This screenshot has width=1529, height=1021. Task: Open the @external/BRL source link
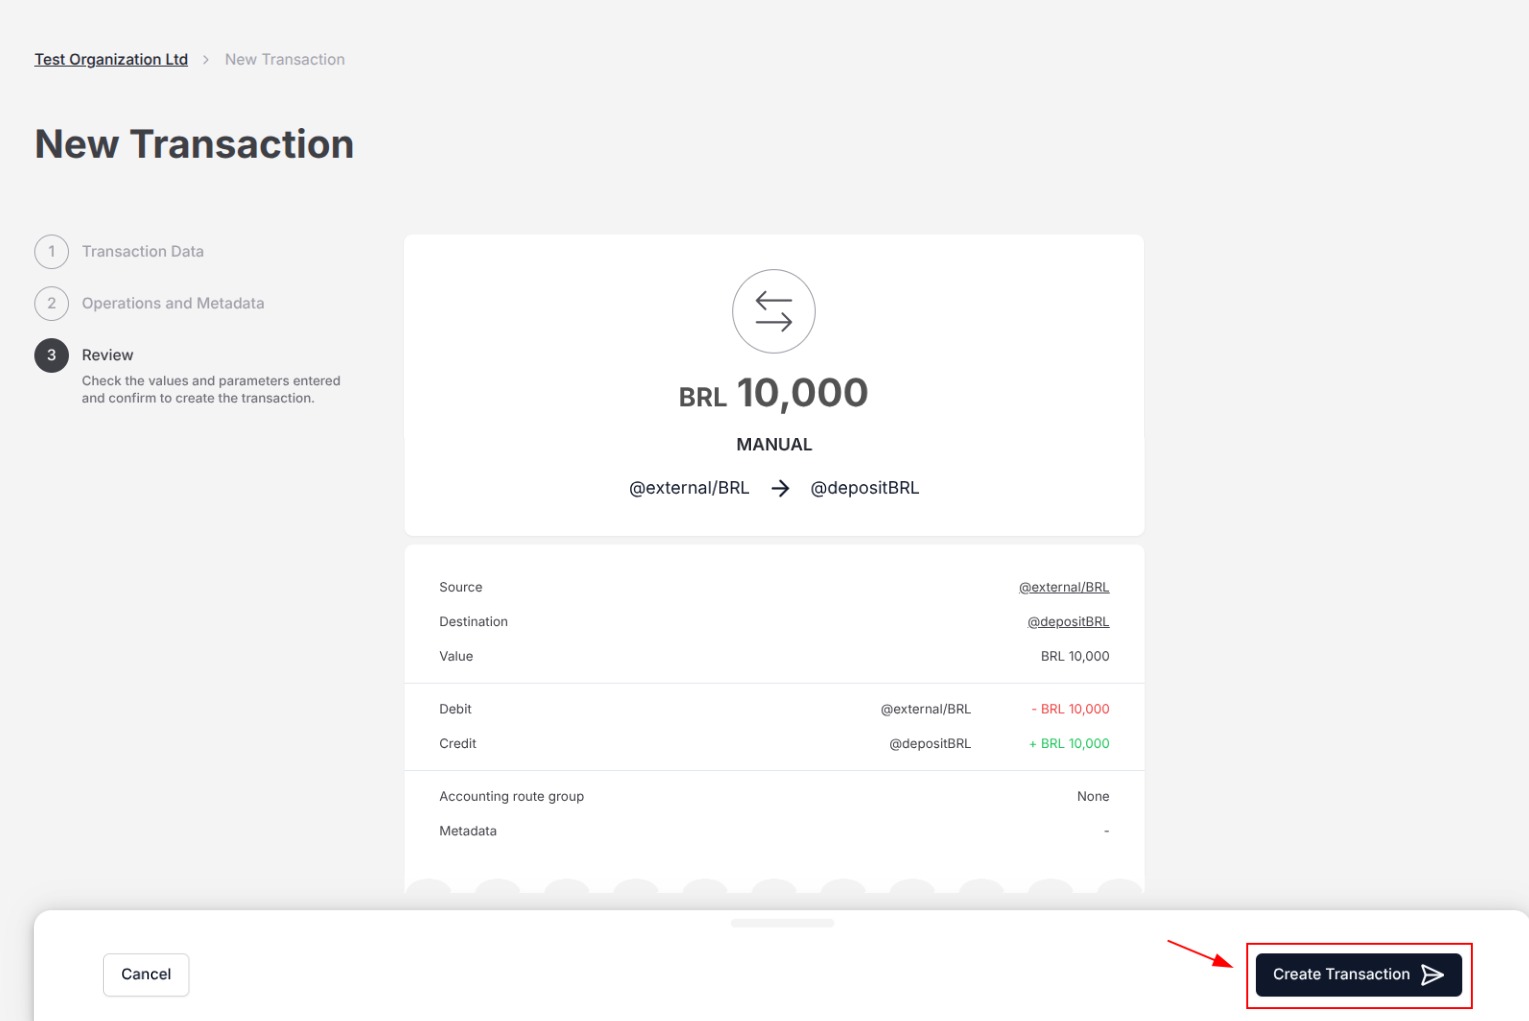point(1064,587)
